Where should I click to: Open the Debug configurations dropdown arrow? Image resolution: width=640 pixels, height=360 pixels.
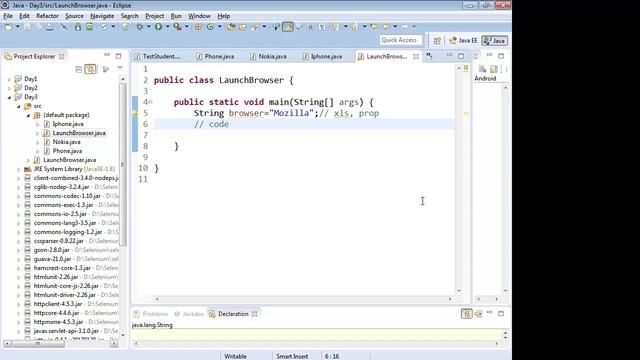pos(149,27)
